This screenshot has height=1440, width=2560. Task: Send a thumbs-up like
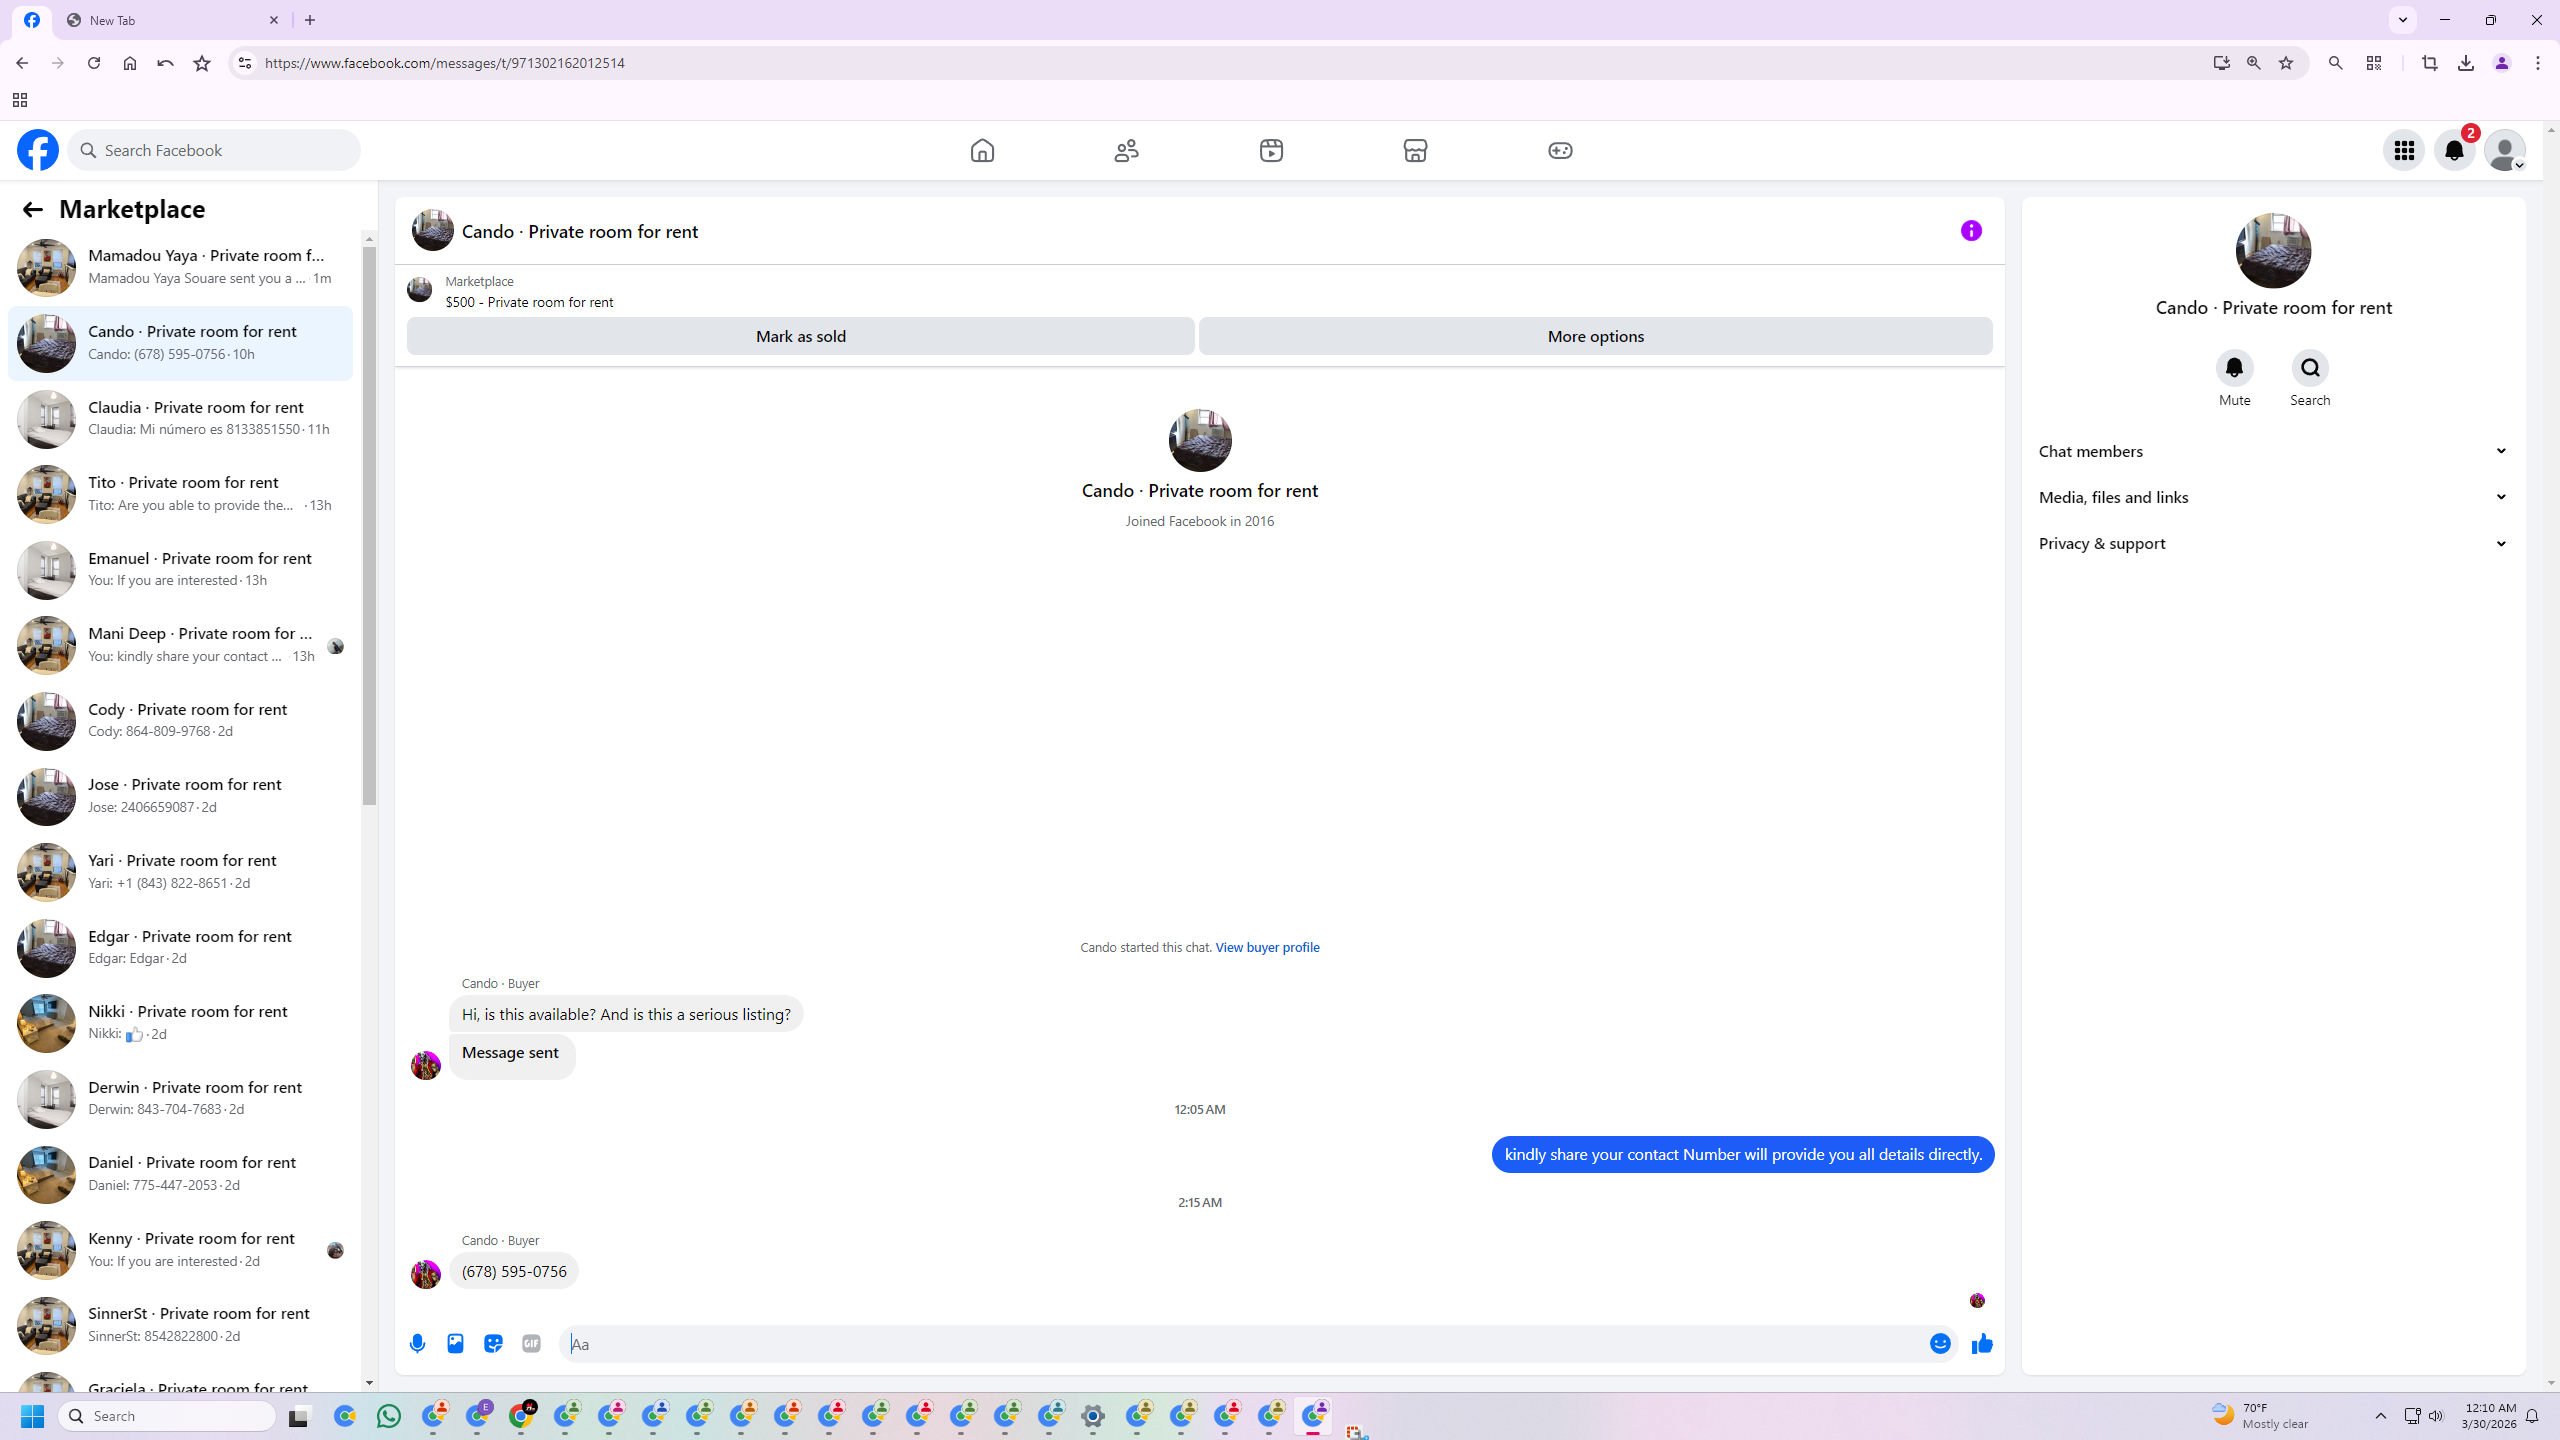point(1982,1344)
